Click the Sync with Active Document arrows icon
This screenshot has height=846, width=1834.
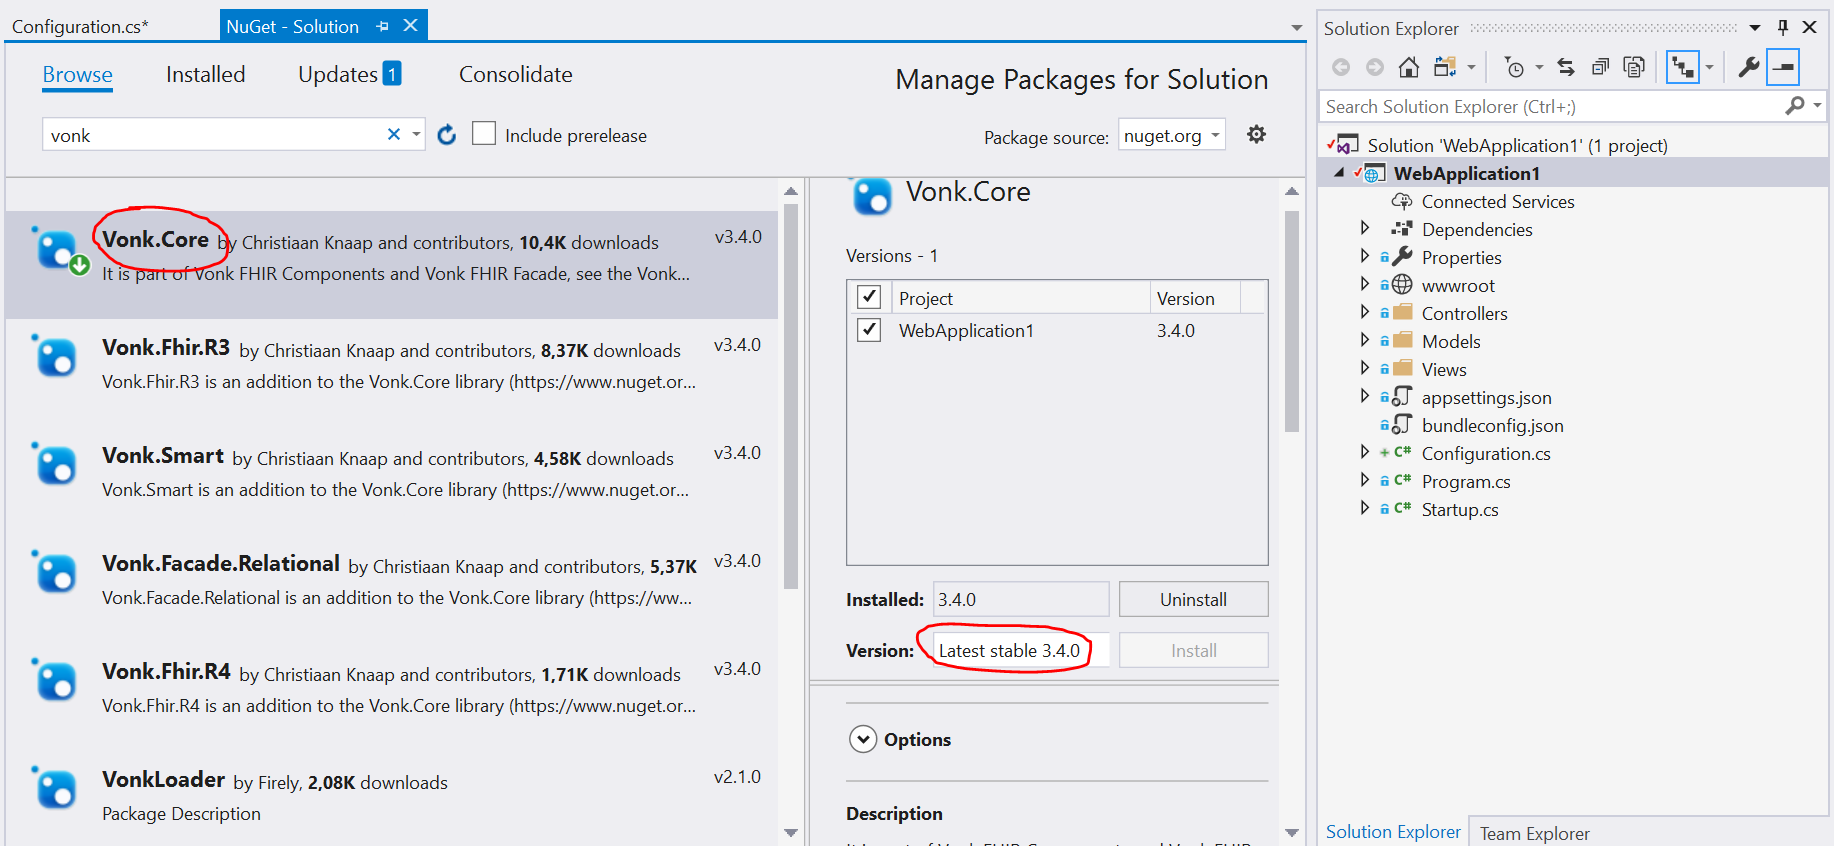coord(1566,67)
